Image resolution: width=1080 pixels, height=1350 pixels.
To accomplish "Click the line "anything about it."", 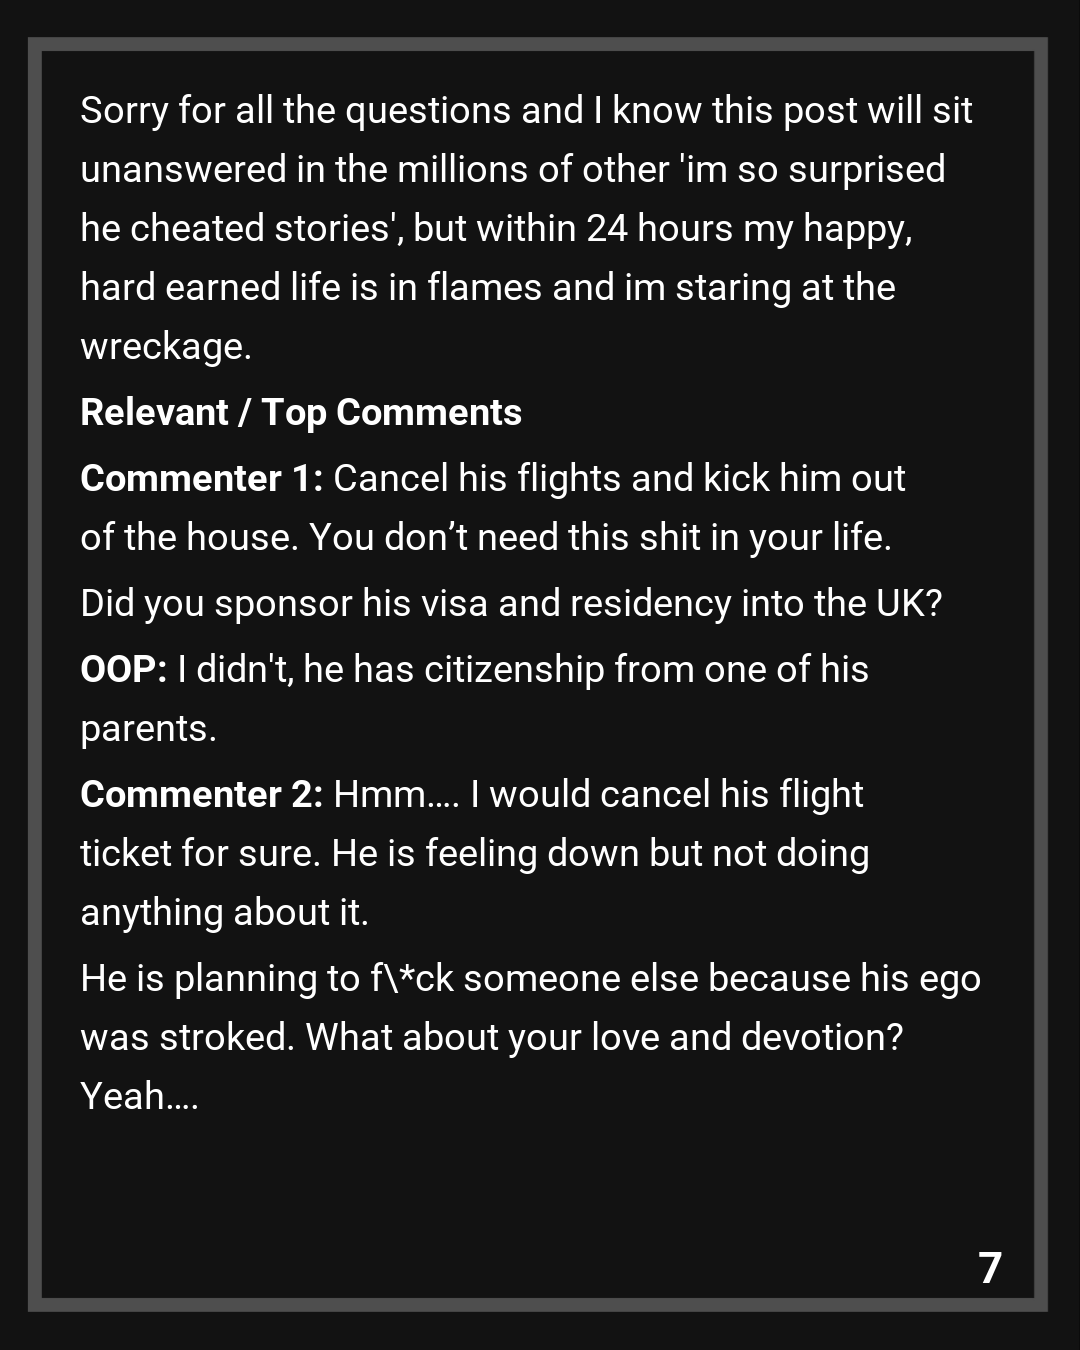I will click(x=224, y=913).
